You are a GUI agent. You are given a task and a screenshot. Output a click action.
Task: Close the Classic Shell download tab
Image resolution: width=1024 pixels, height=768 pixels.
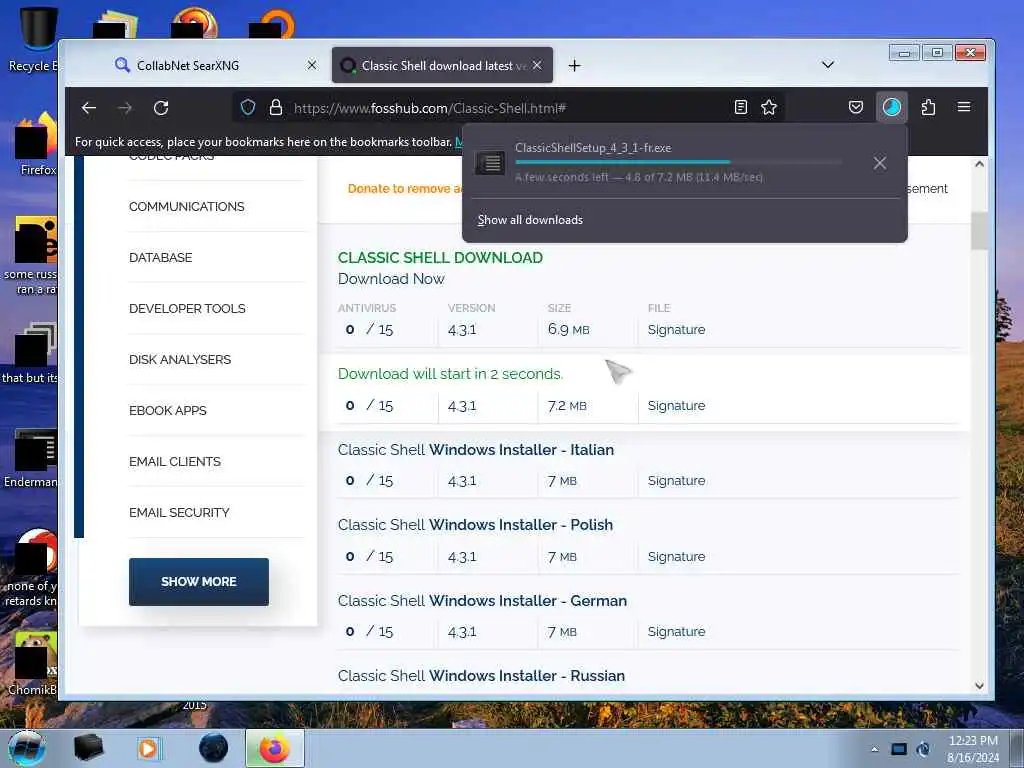(x=537, y=65)
